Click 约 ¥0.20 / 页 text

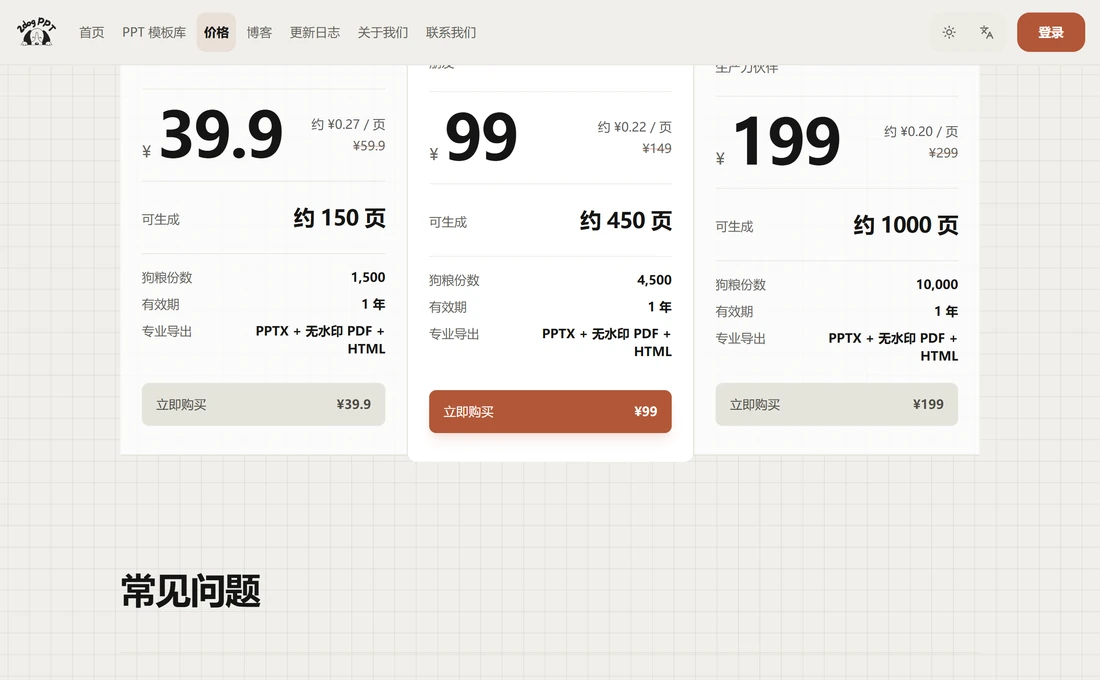[920, 131]
